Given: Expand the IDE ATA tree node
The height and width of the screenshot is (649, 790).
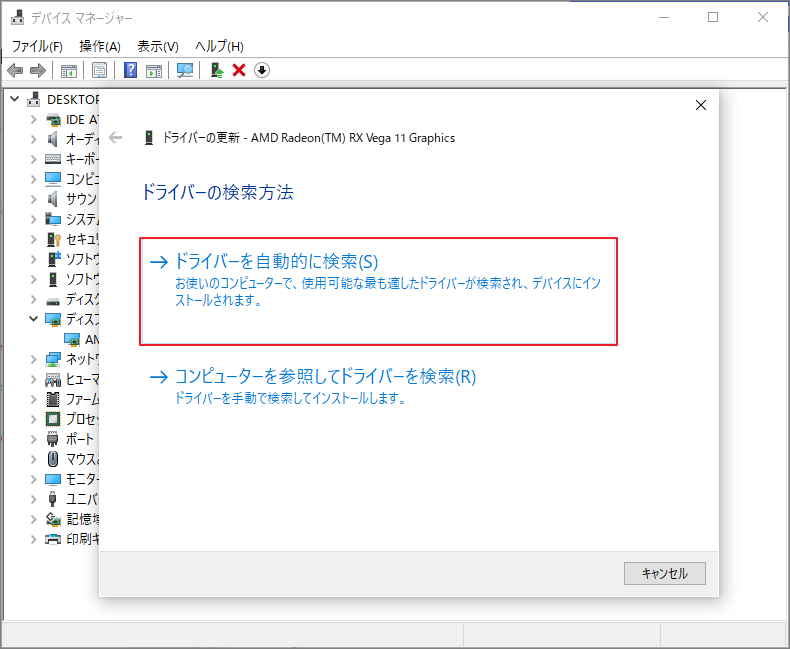Looking at the screenshot, I should (x=34, y=119).
